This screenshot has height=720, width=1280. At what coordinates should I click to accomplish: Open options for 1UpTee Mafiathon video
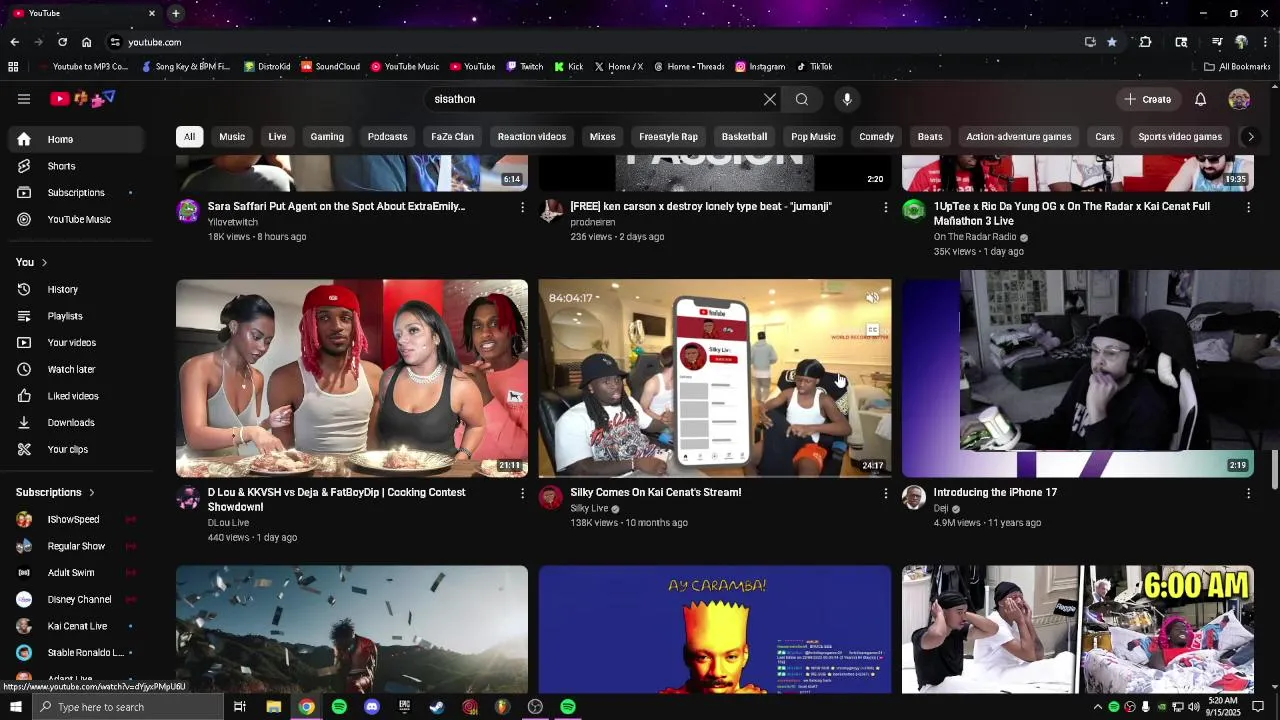1248,207
